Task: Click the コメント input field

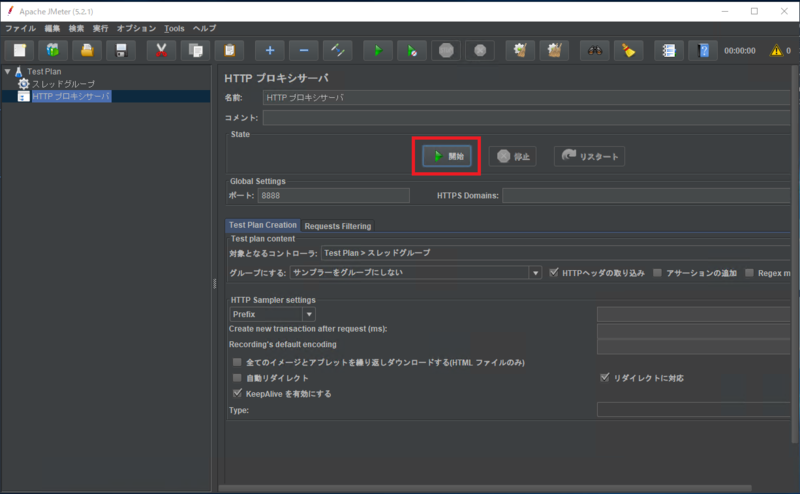Action: click(526, 118)
